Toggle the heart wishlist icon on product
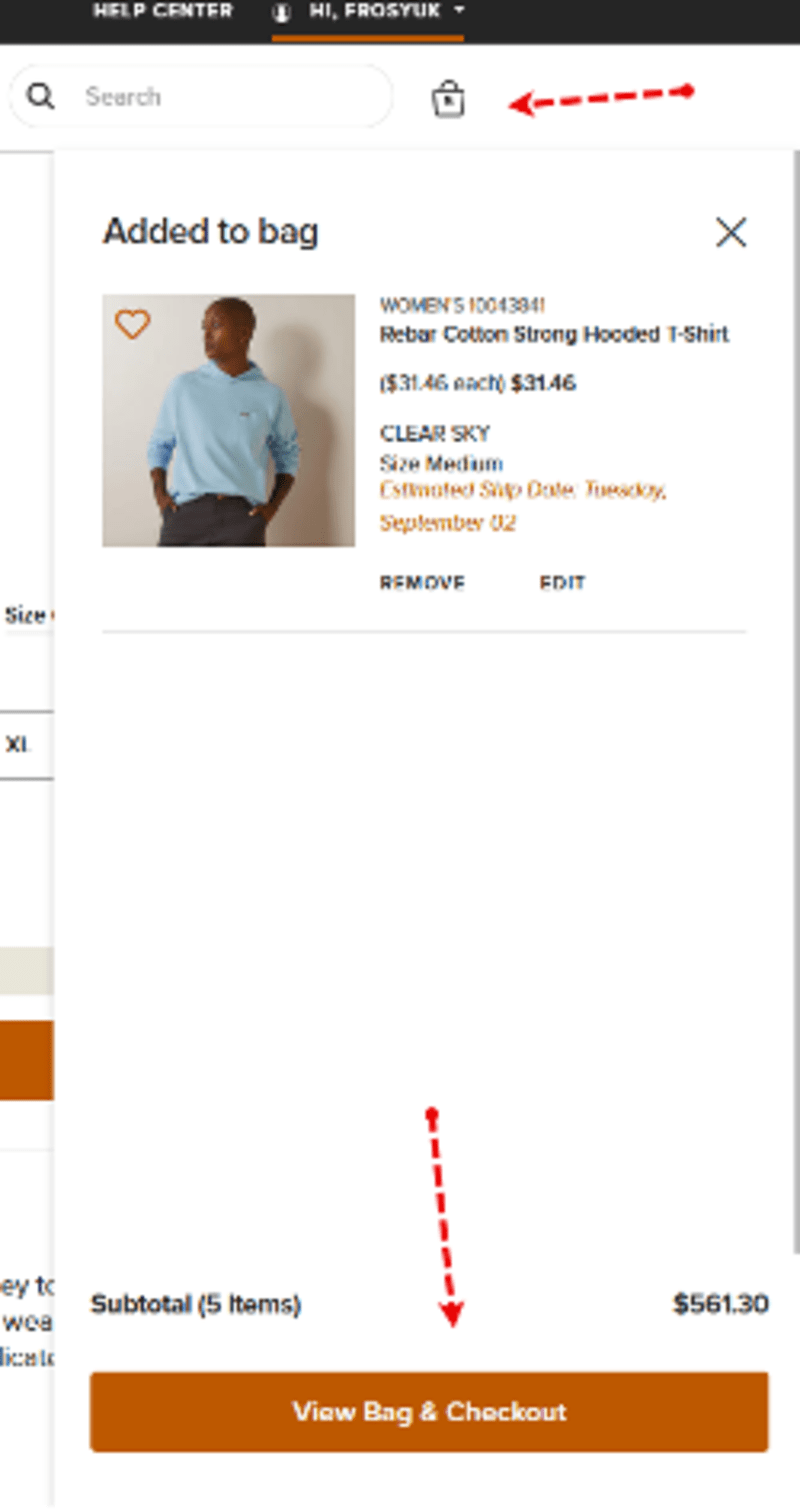Screen dimensions: 800x1510 (132, 324)
